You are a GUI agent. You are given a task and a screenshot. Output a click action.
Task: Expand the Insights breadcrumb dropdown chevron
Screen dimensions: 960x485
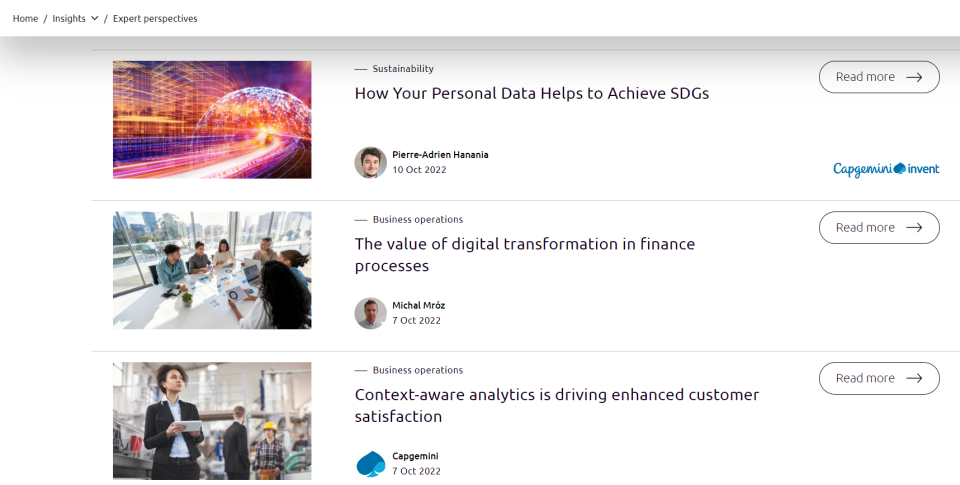coord(95,18)
